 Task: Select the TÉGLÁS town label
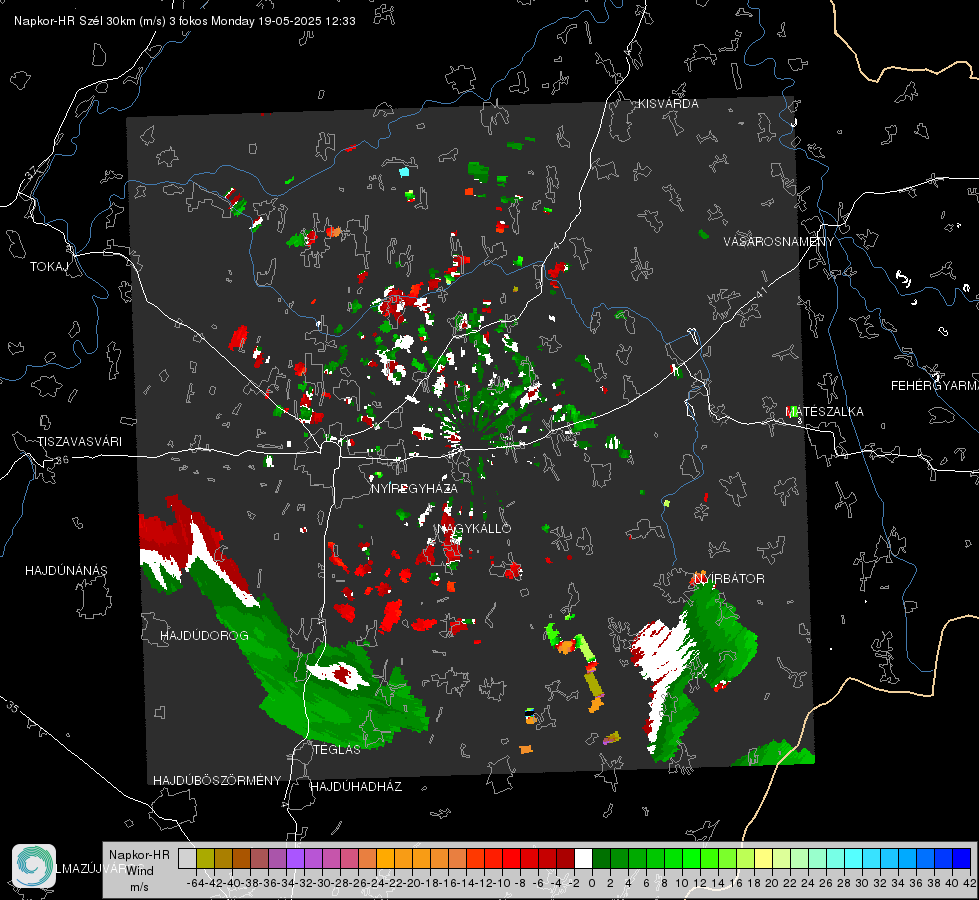[337, 749]
